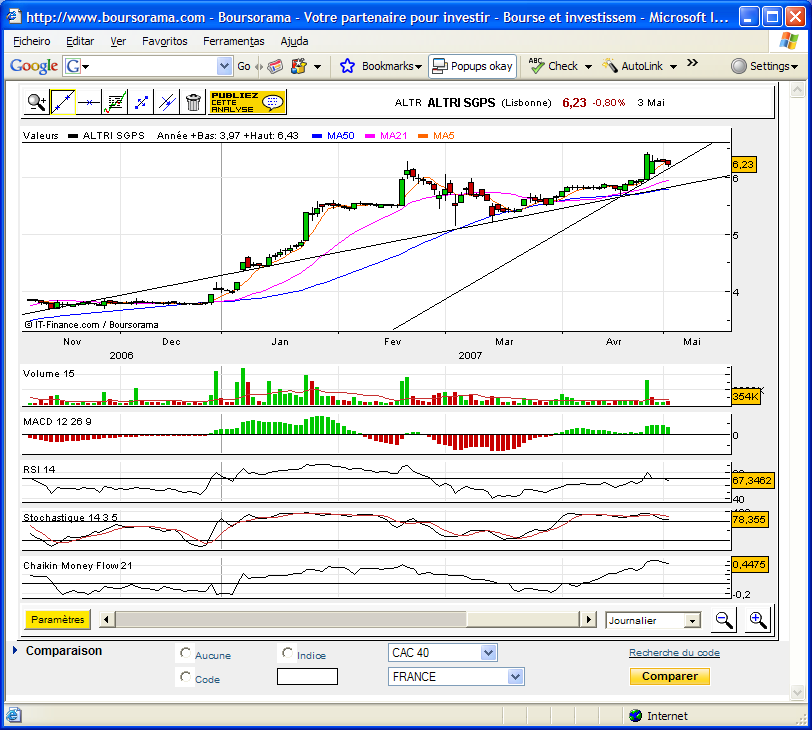This screenshot has width=812, height=730.
Task: Open the Ficheiro menu
Action: tap(32, 41)
